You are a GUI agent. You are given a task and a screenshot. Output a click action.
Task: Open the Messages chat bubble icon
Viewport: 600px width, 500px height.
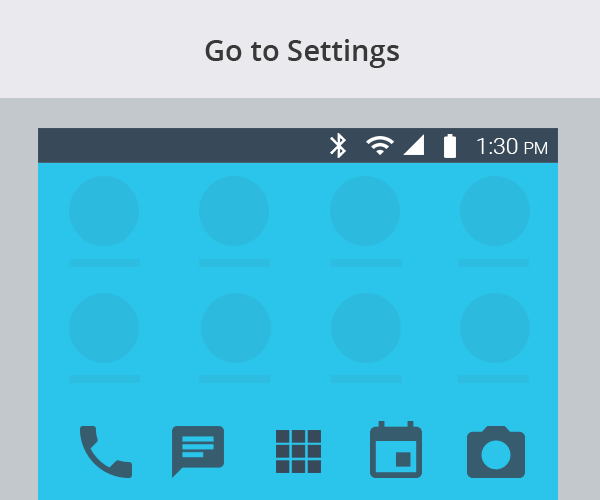(198, 451)
